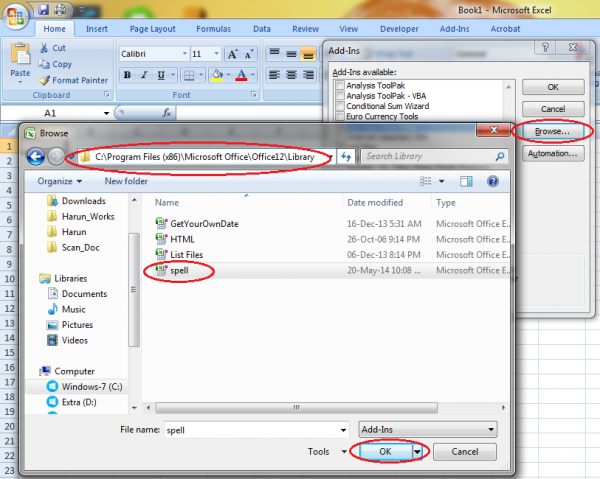Click Browse... in Add-Ins dialog
The height and width of the screenshot is (479, 600).
click(x=552, y=132)
